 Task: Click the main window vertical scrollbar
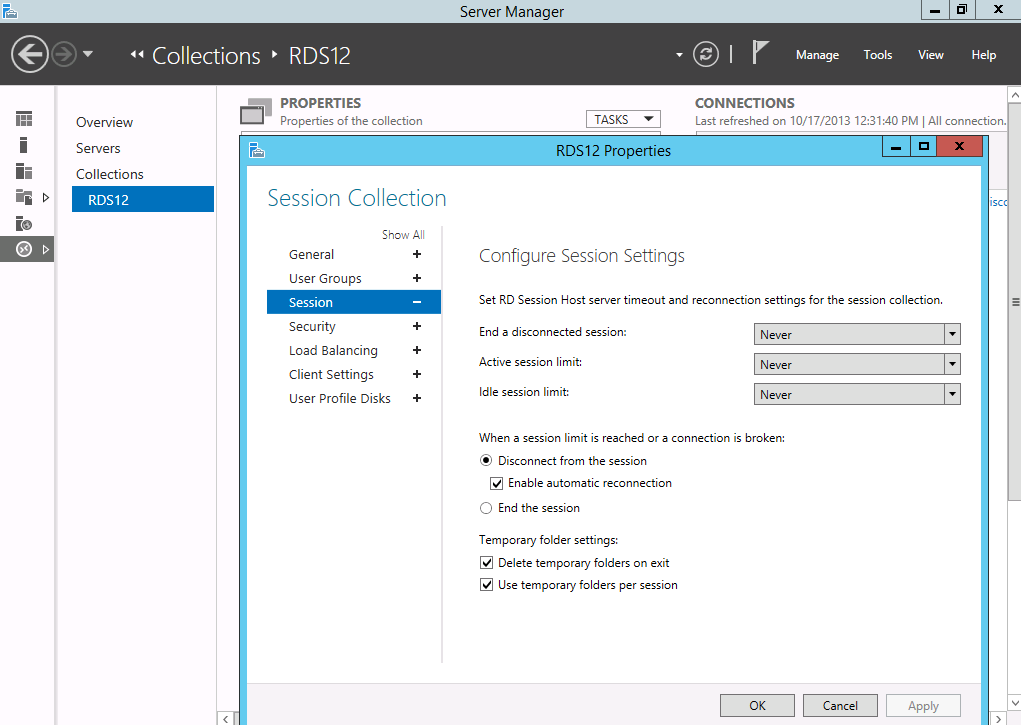click(x=1014, y=302)
